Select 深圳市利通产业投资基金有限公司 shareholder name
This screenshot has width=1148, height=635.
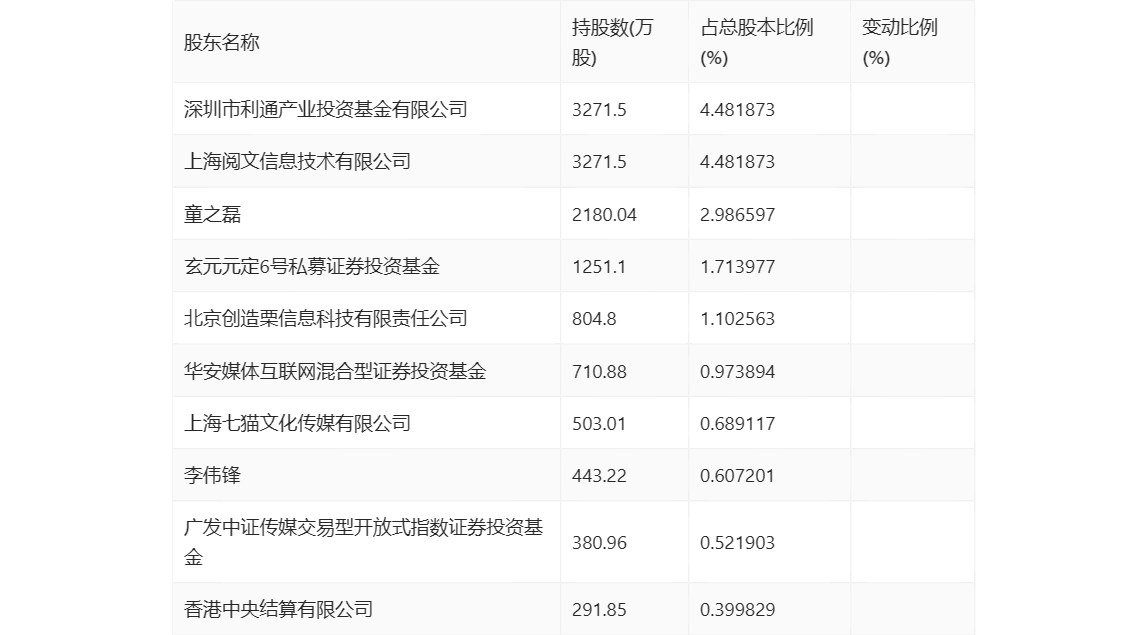[326, 109]
